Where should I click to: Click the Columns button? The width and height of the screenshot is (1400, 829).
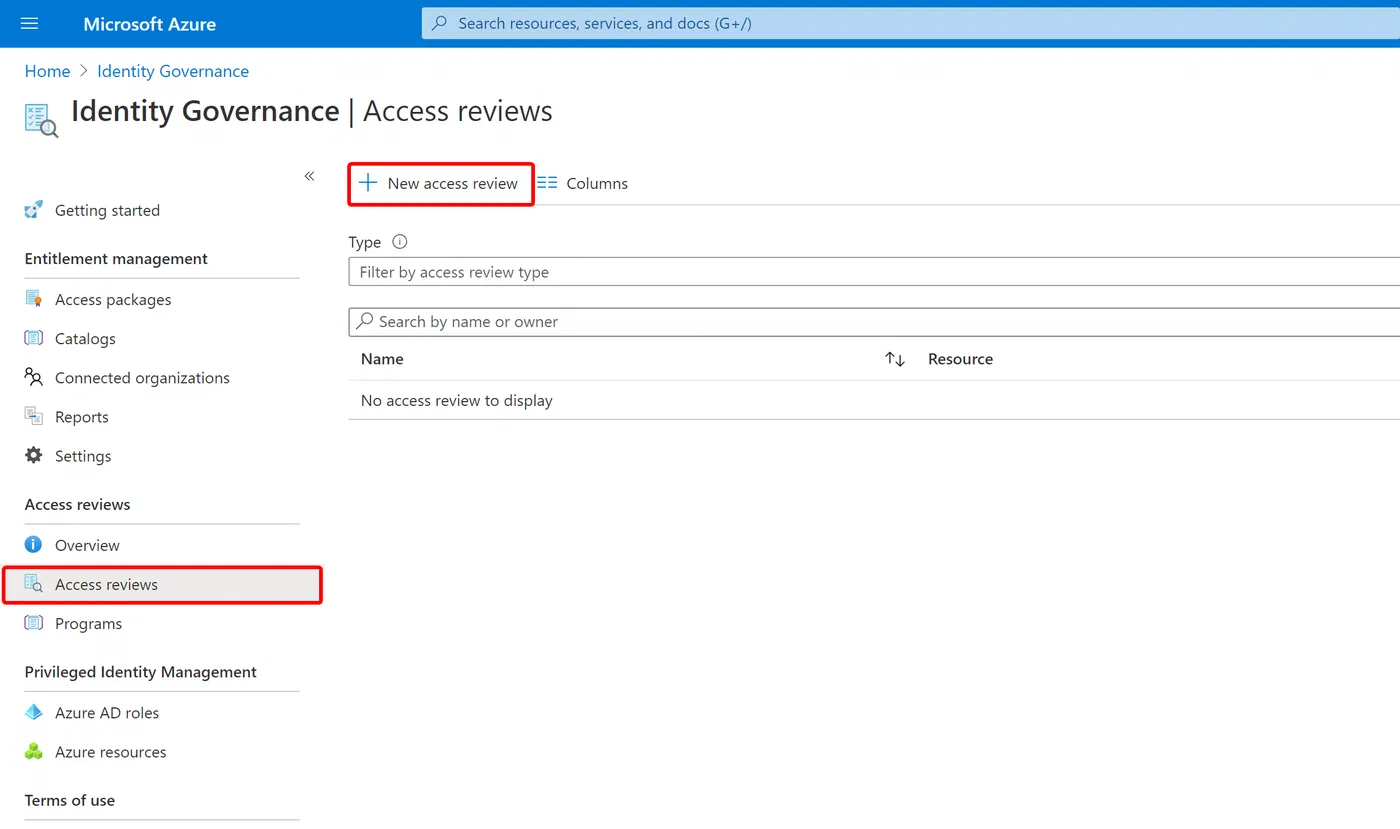point(583,183)
